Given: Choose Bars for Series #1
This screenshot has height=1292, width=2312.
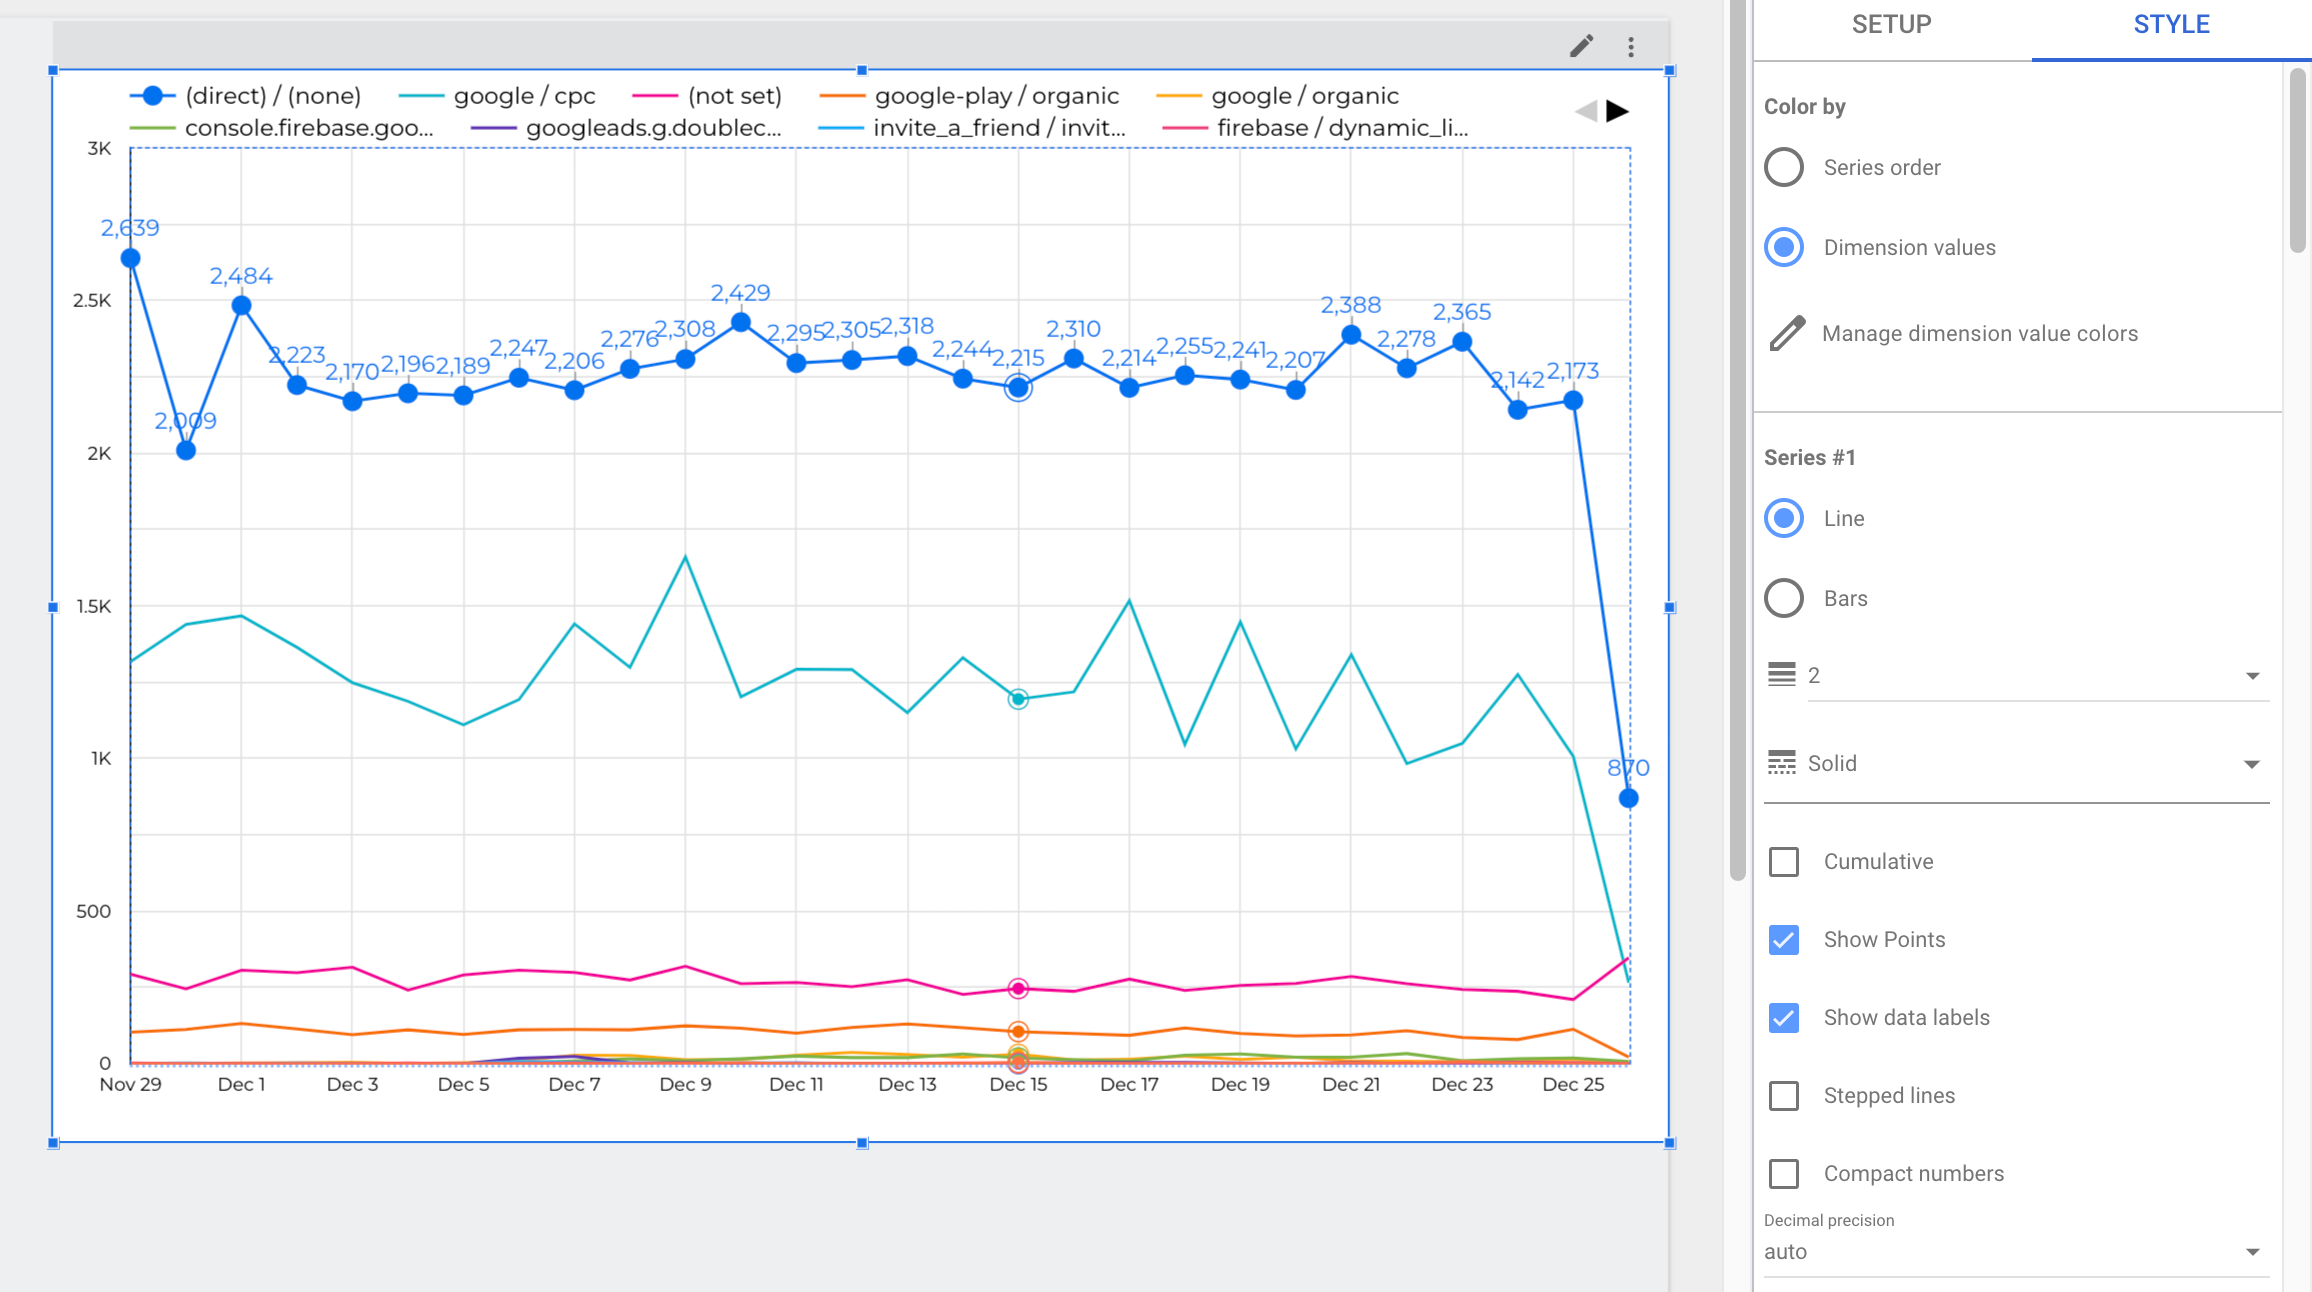Looking at the screenshot, I should (x=1784, y=598).
